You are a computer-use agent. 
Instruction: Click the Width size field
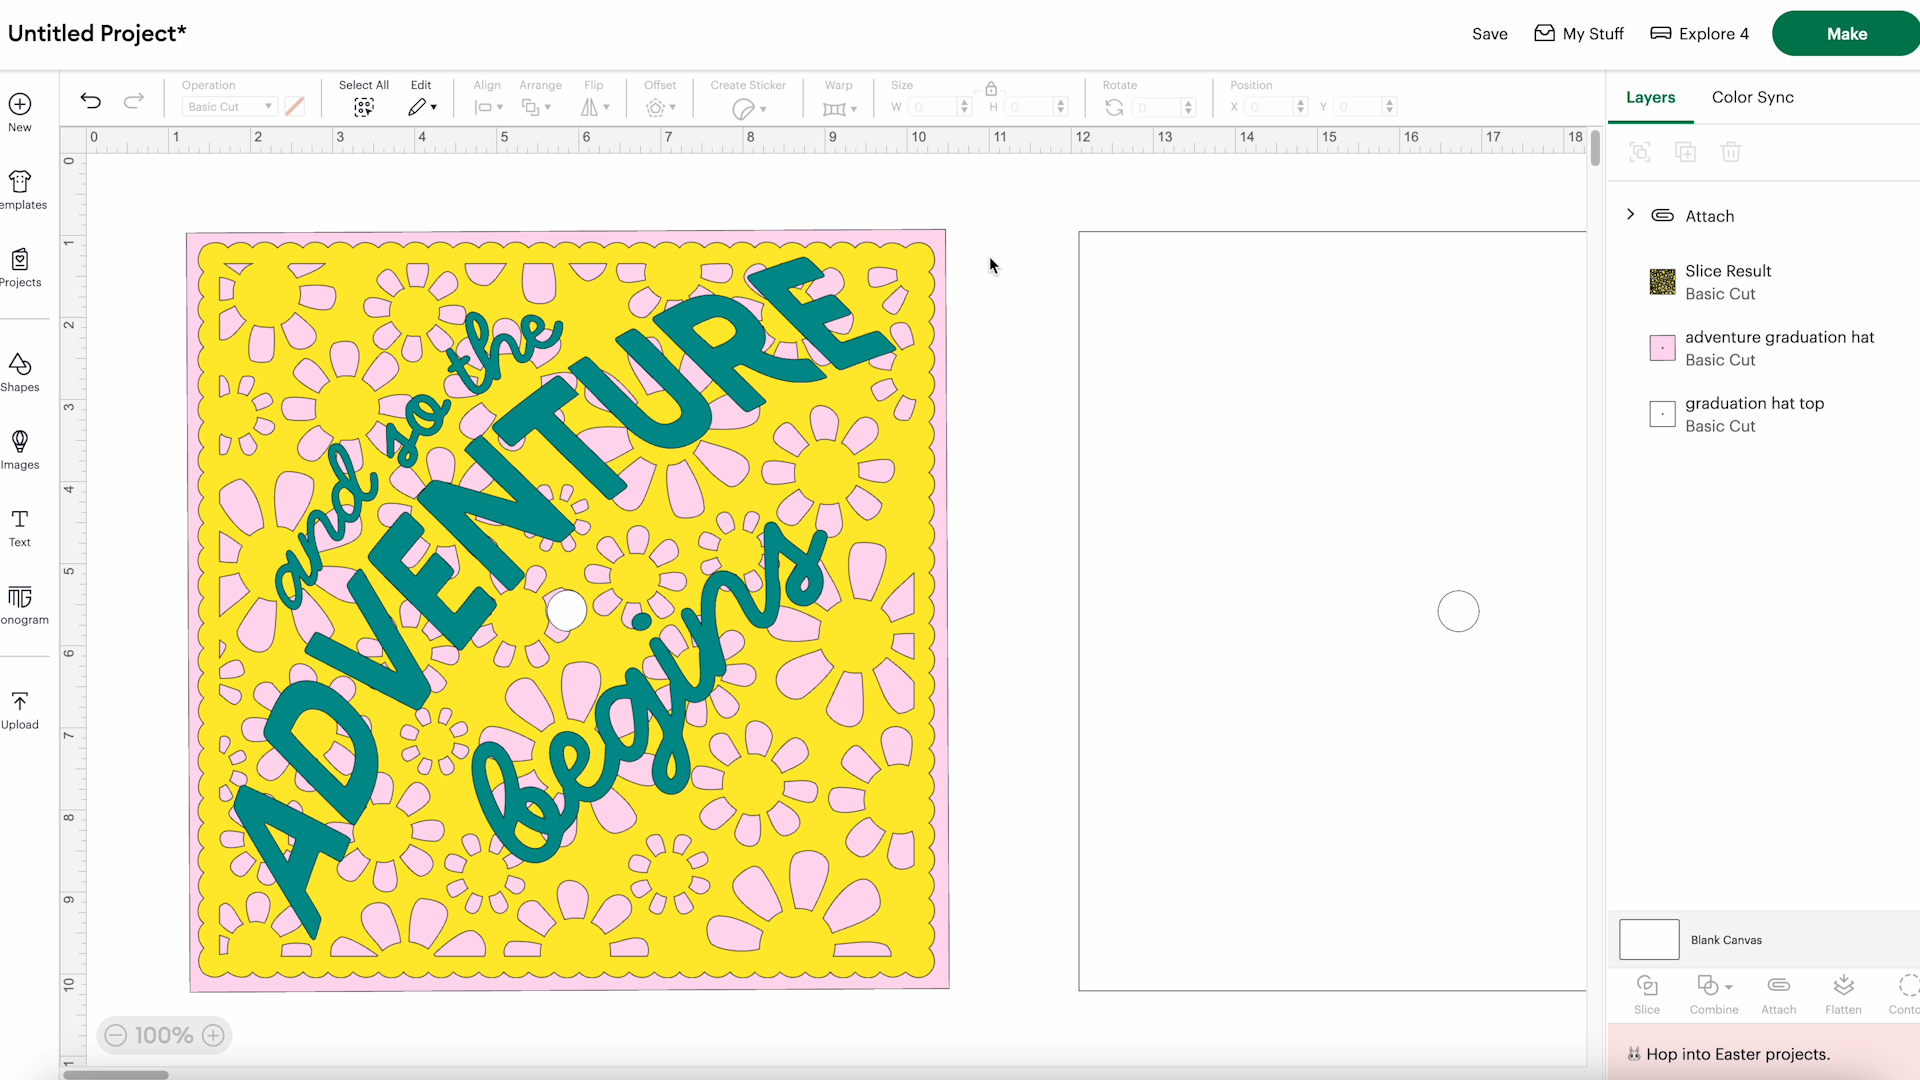click(x=939, y=107)
